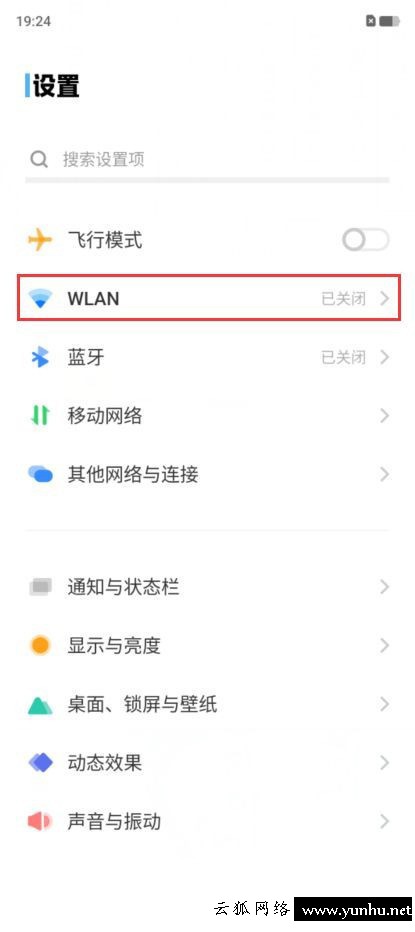Tap the green 桌面、锁屏与壁纸 icon
The image size is (415, 932).
pos(40,705)
